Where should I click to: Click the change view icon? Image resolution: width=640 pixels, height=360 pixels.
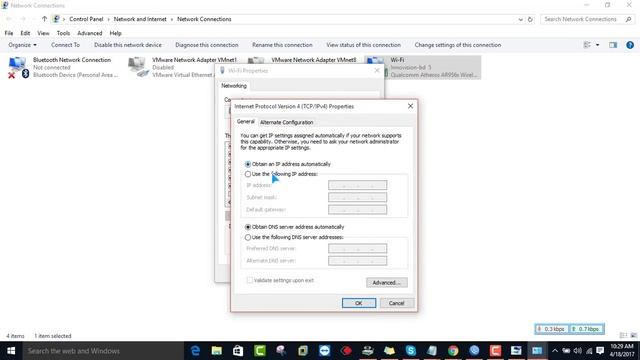pos(587,45)
